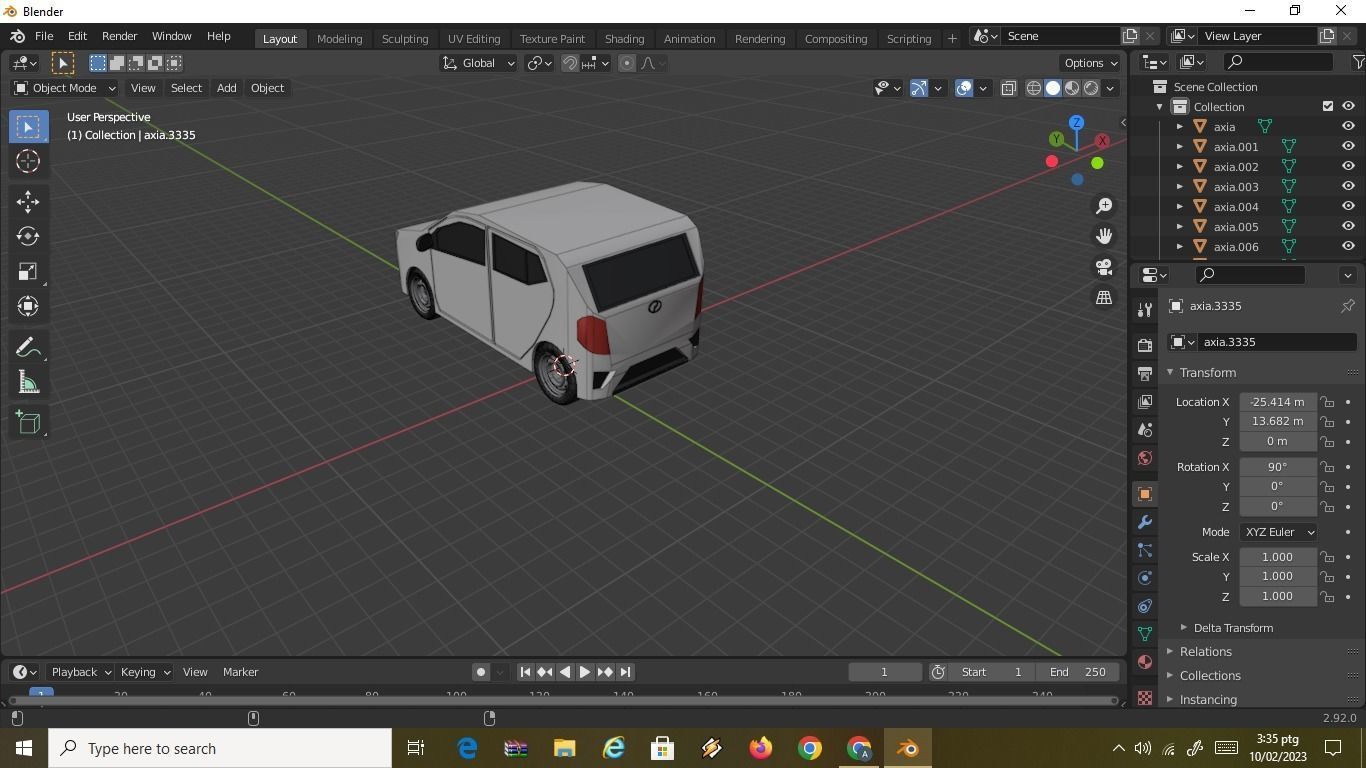Image resolution: width=1366 pixels, height=768 pixels.
Task: Switch viewport to camera view icon
Action: (1103, 267)
